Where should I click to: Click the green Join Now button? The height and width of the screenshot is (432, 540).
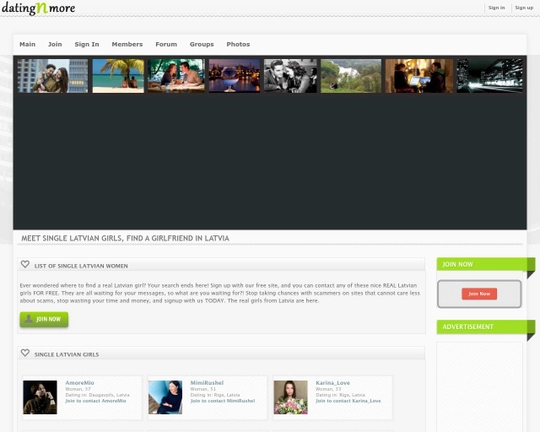point(44,319)
